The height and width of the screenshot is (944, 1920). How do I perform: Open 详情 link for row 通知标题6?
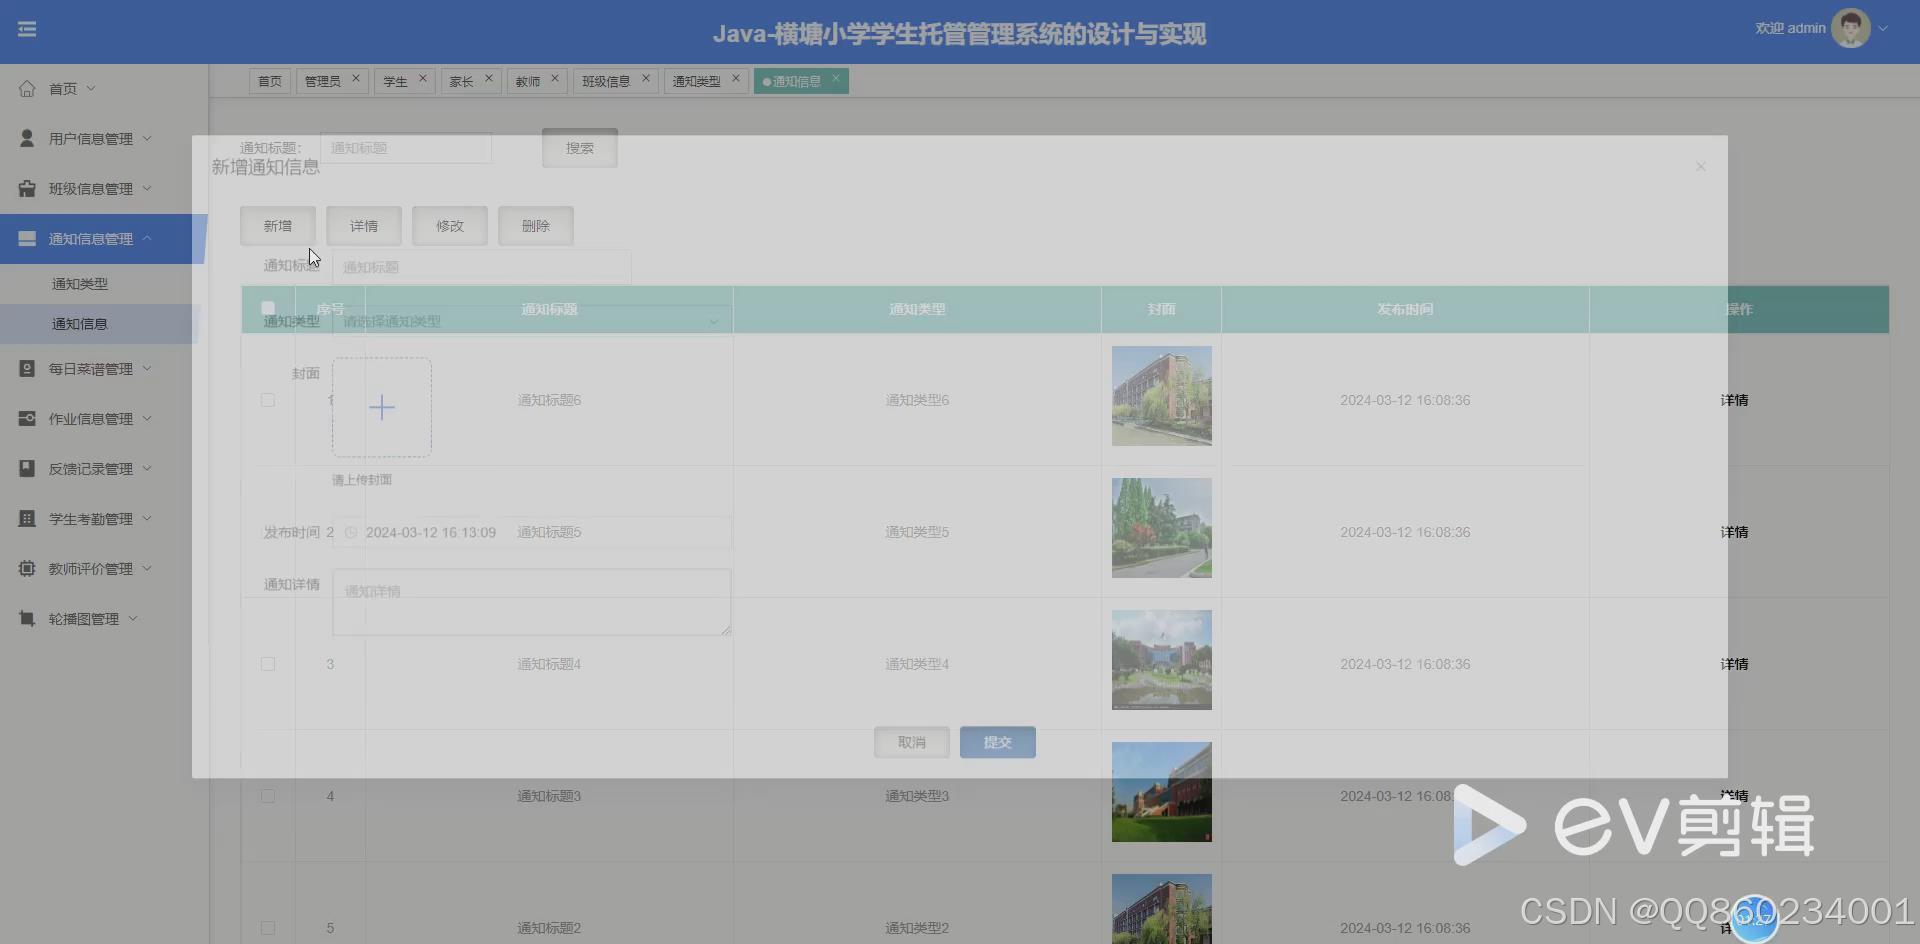tap(1734, 400)
